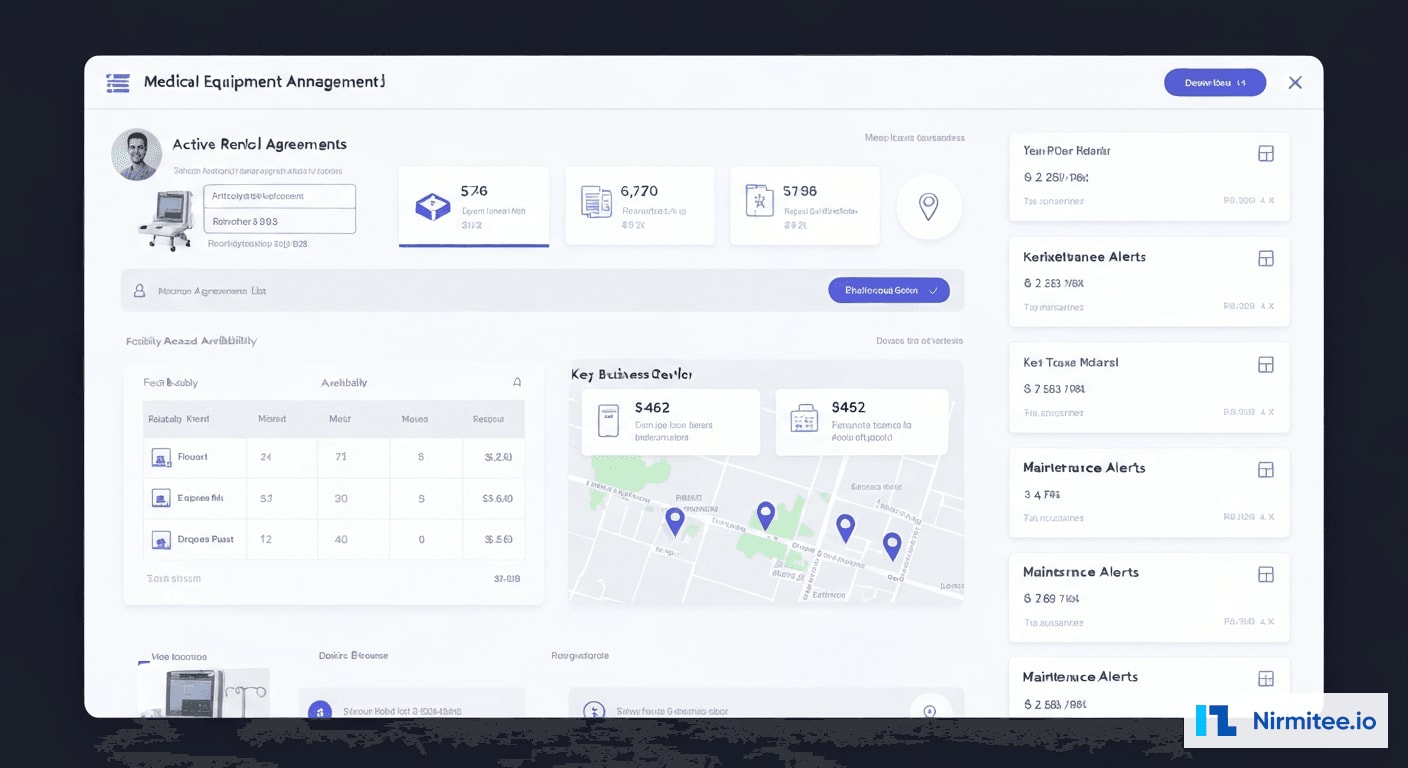
Task: Open the location pin icon beside the stat cards
Action: coord(929,207)
